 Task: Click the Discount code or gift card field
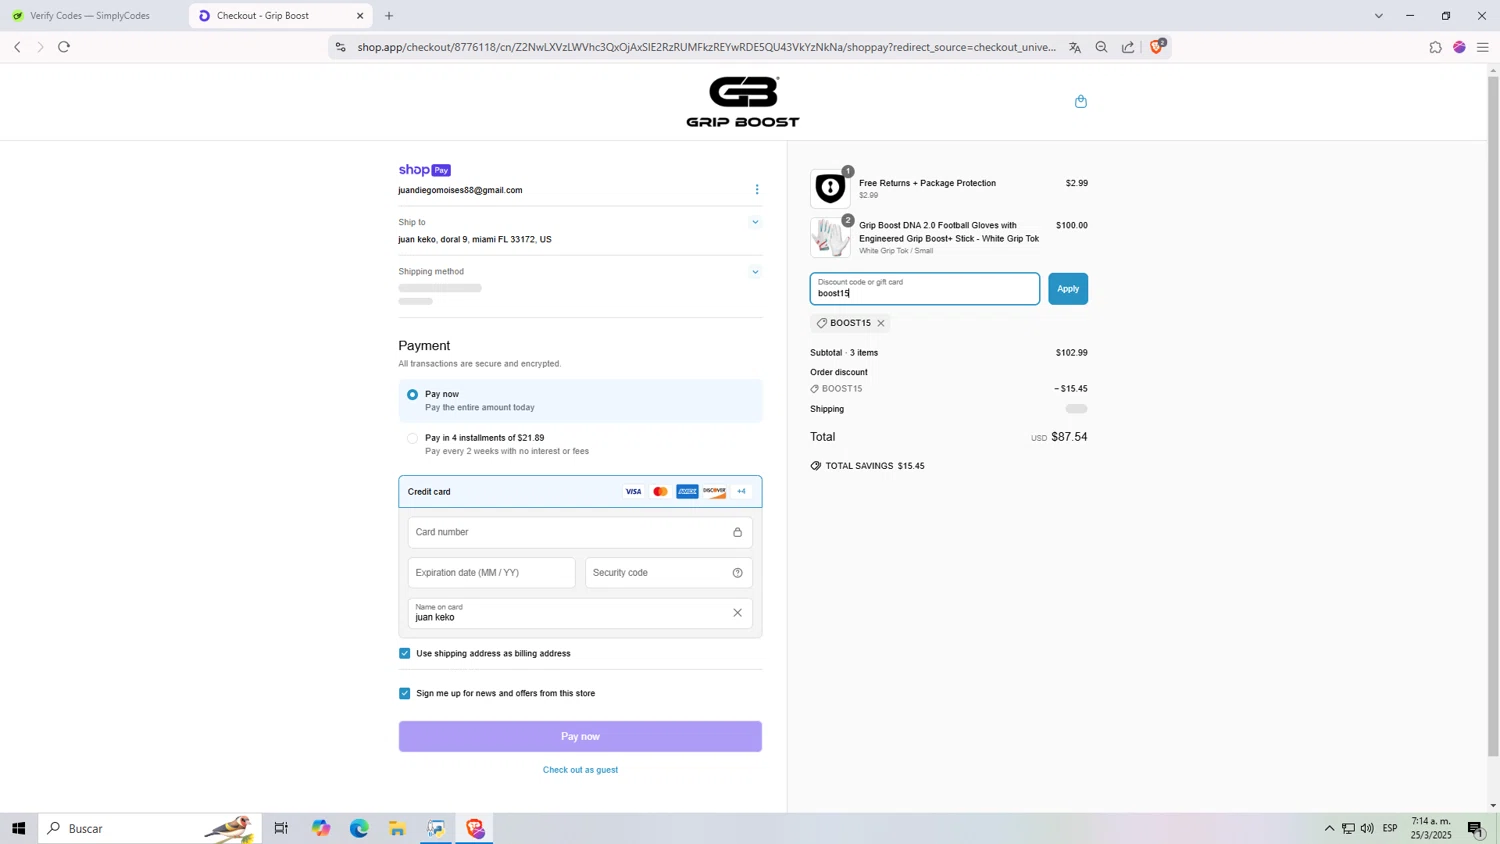point(925,289)
